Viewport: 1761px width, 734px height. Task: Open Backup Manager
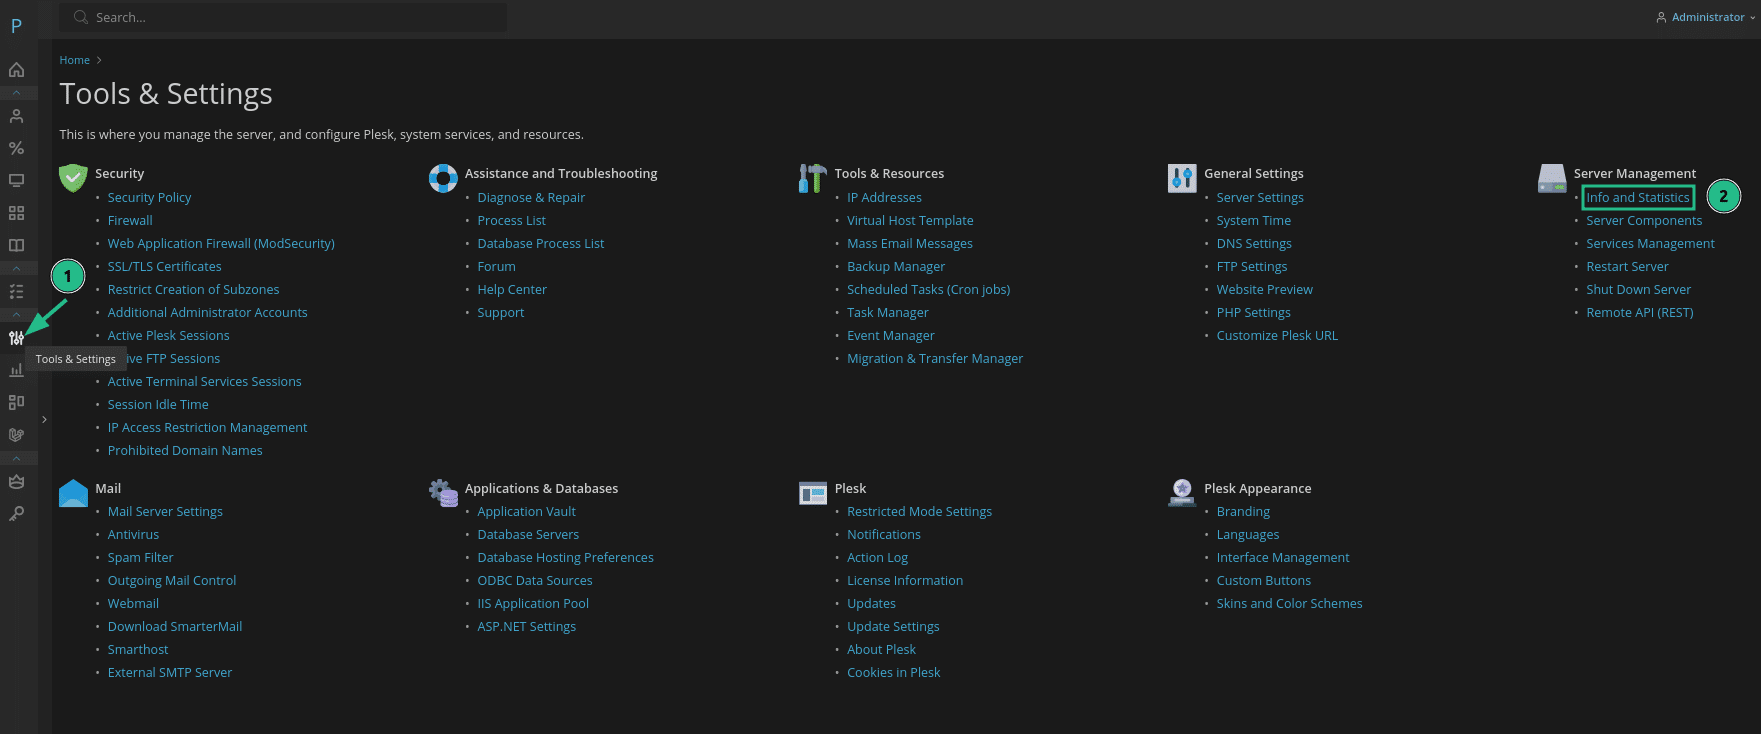[896, 267]
